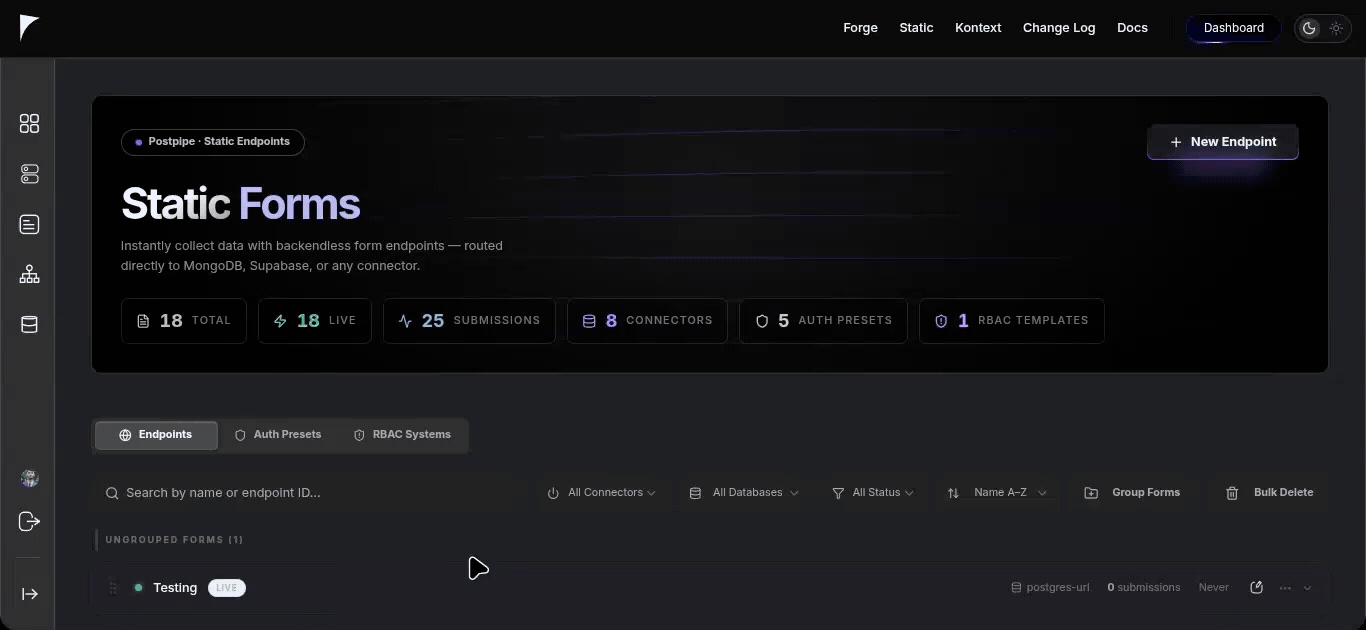Grab the drag handle beside Testing
1366x630 pixels.
click(x=112, y=588)
